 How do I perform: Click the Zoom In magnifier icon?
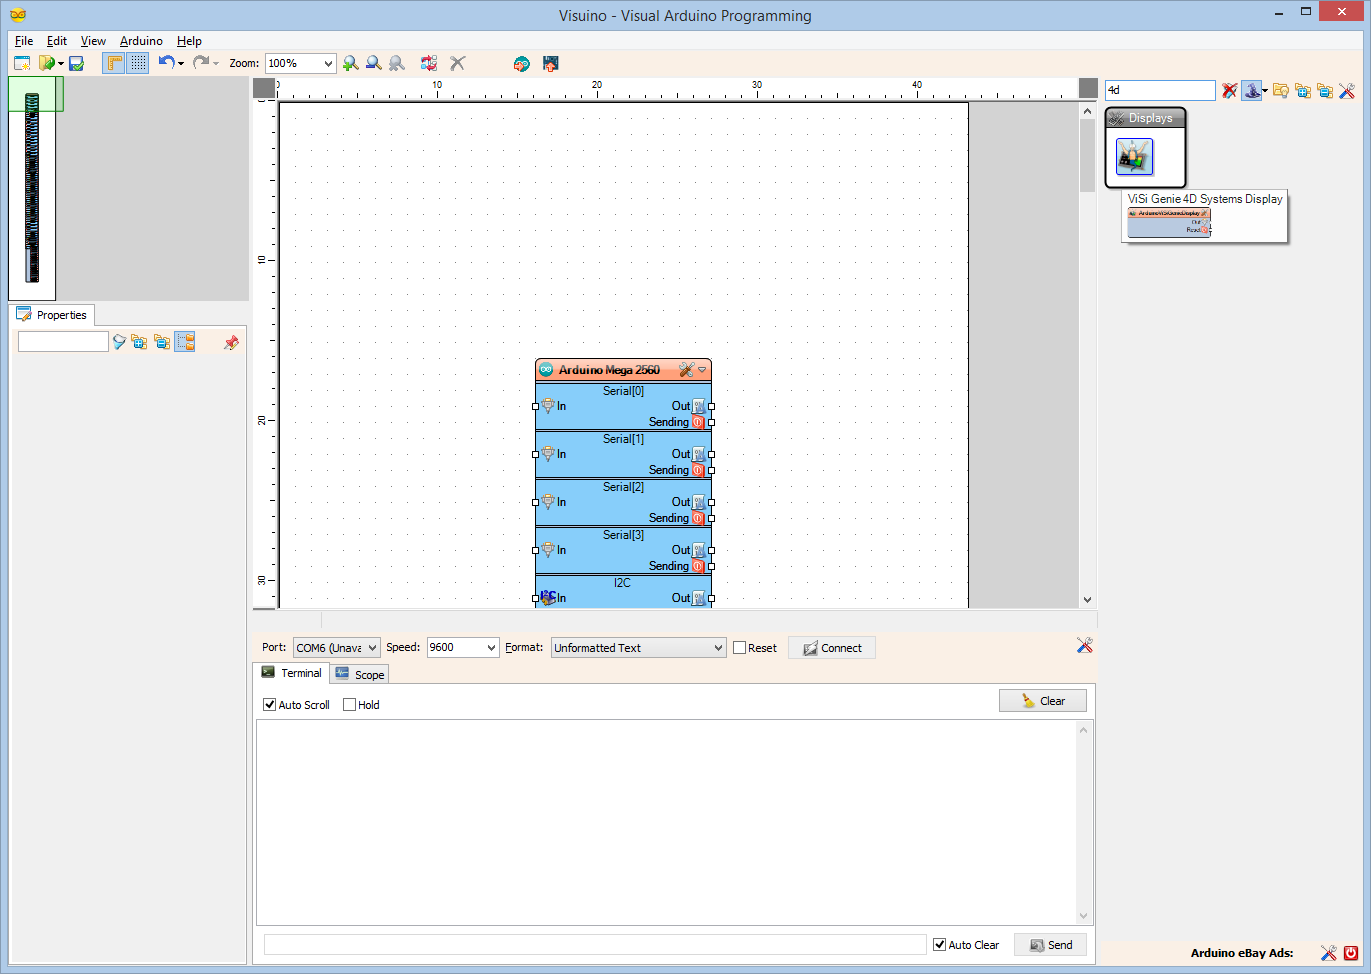coord(350,63)
